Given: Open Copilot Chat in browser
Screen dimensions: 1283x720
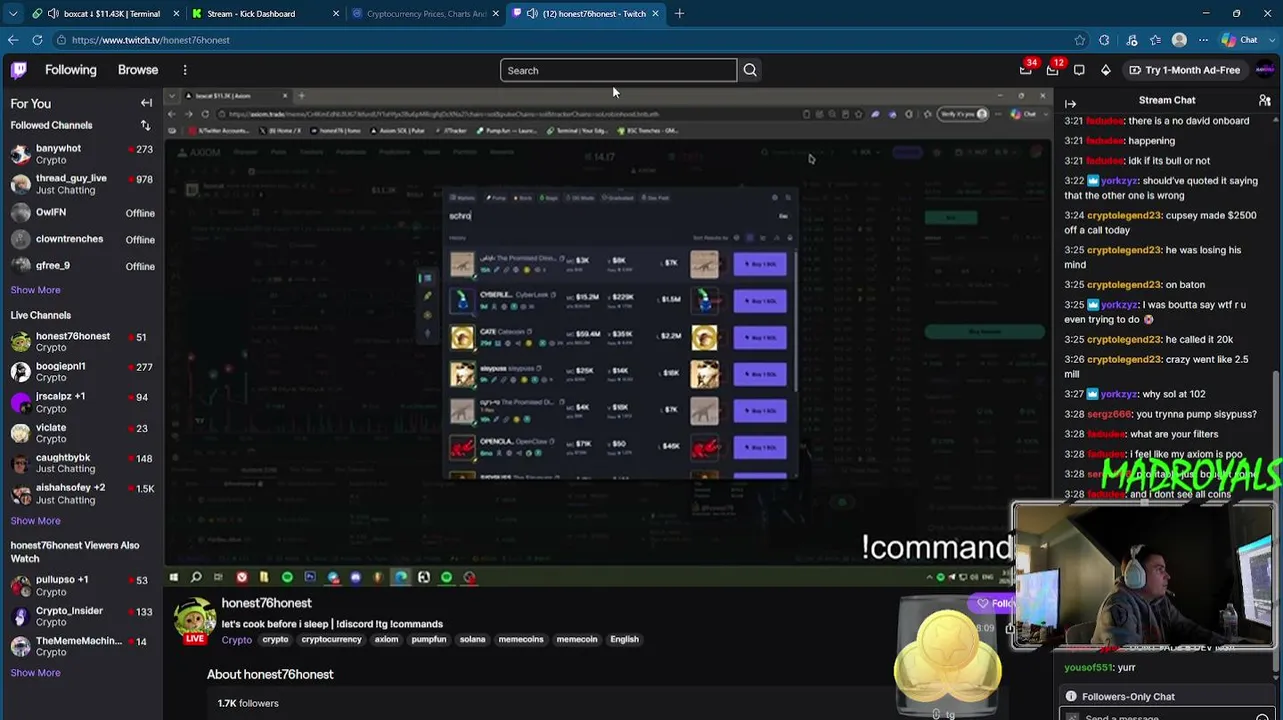Looking at the screenshot, I should (1241, 40).
